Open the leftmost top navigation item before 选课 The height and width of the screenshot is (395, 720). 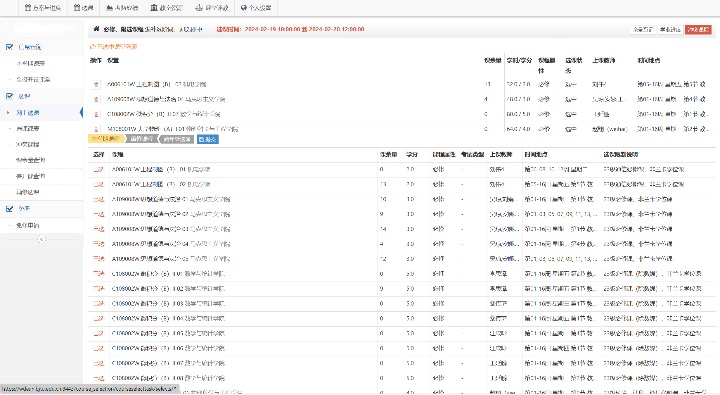(x=43, y=8)
